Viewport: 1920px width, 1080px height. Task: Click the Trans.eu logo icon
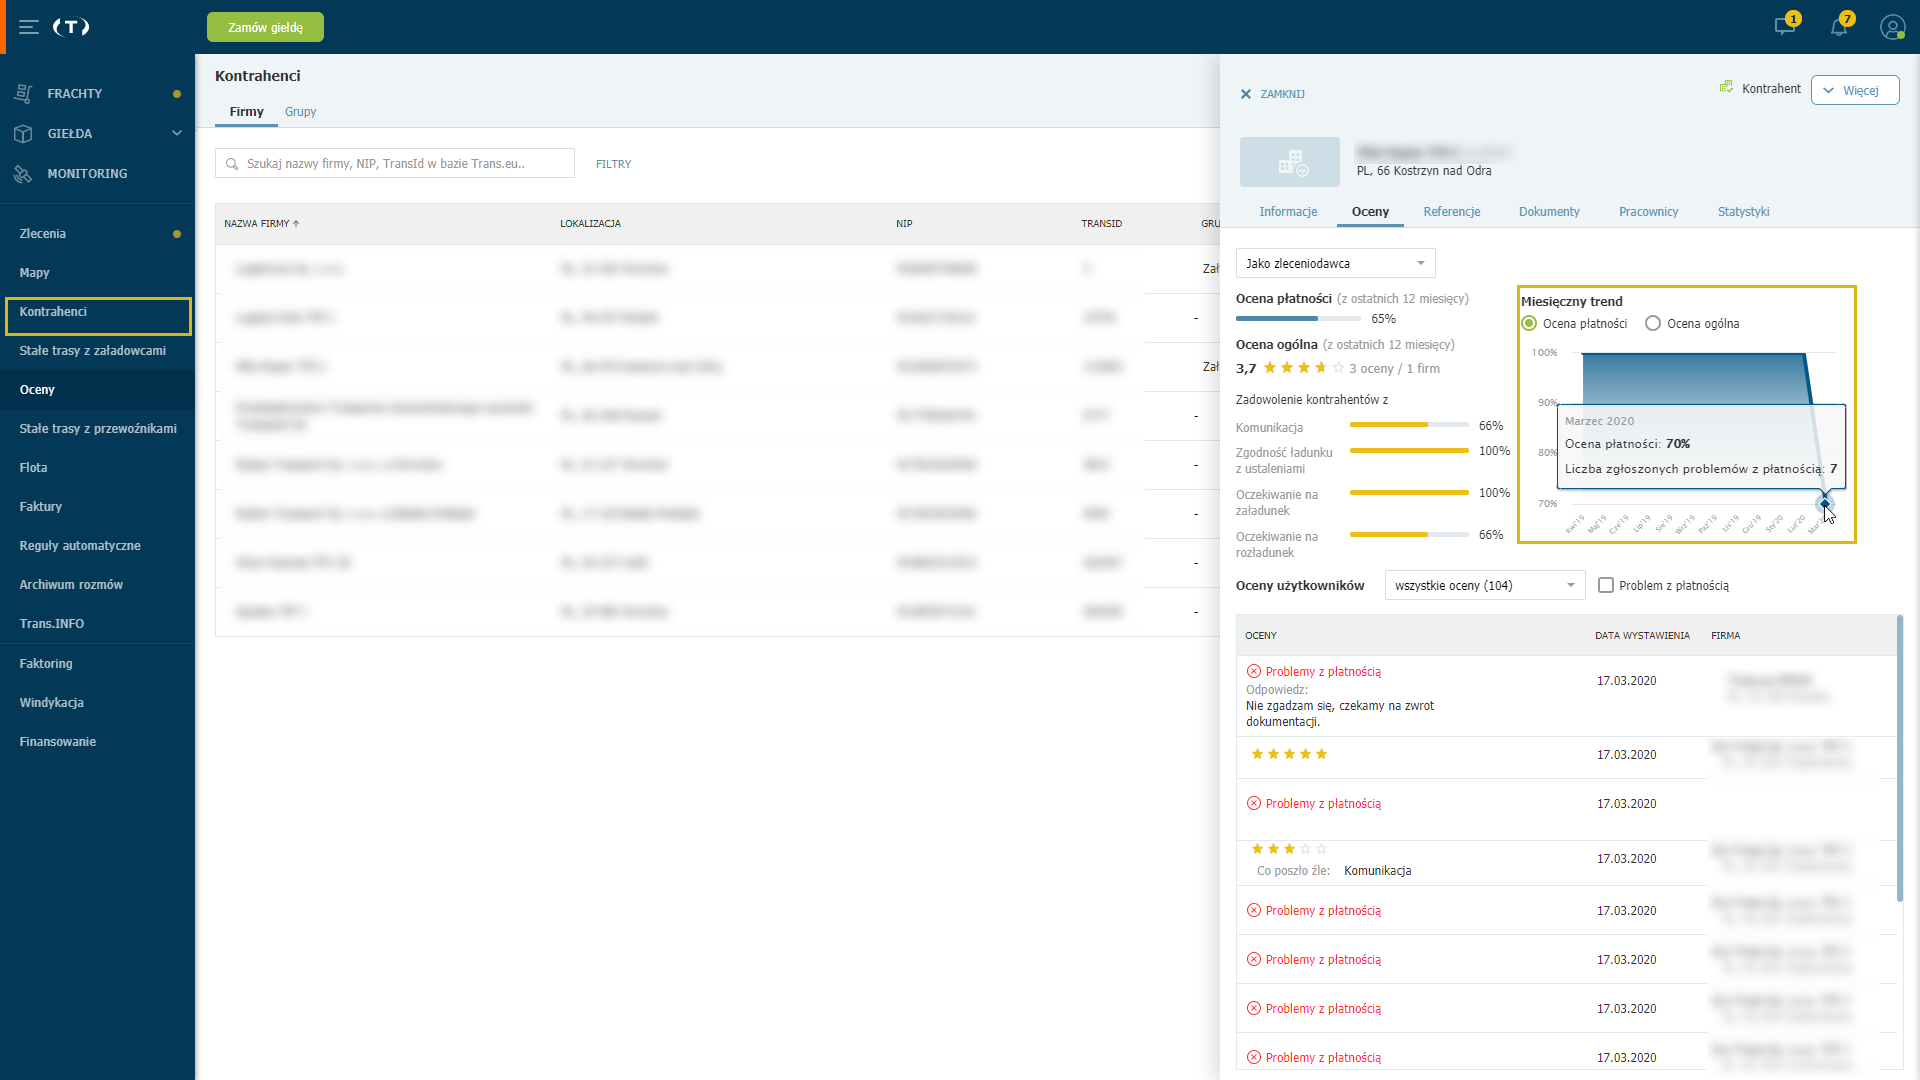click(x=71, y=27)
